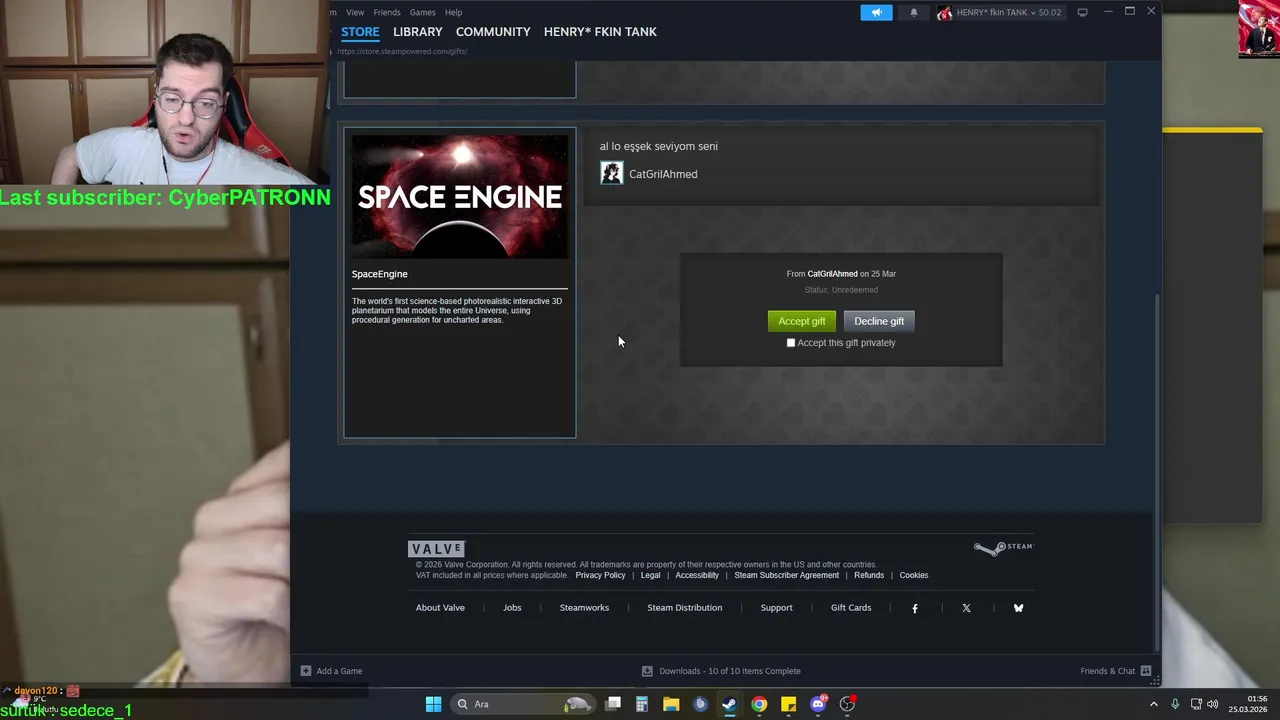Open the Help menu
This screenshot has width=1280, height=720.
(453, 12)
